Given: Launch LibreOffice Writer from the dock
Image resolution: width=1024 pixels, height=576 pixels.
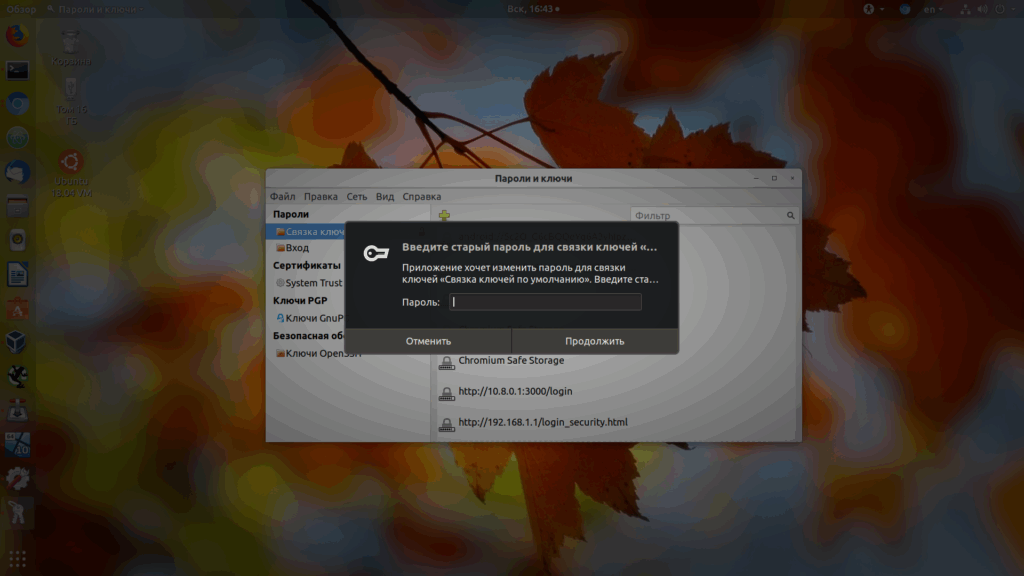Looking at the screenshot, I should pos(18,274).
